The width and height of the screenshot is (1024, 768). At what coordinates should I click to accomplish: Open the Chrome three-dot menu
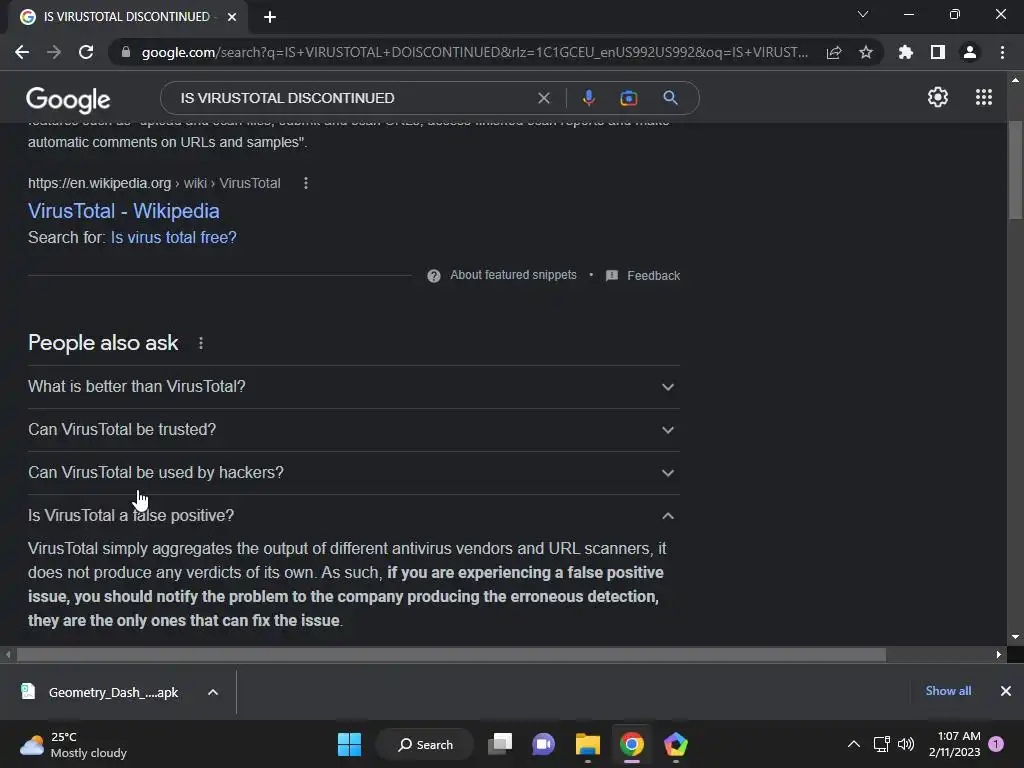click(x=1002, y=52)
